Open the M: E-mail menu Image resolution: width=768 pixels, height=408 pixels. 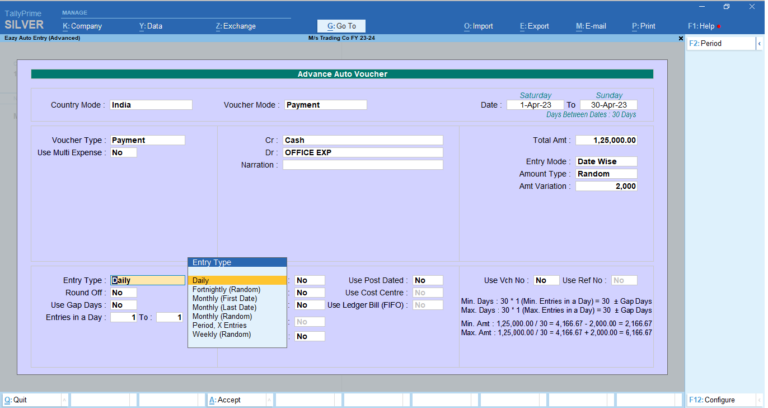coord(591,26)
